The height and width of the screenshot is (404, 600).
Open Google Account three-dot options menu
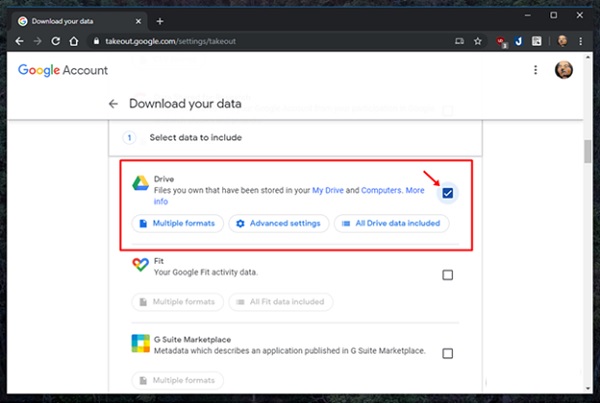click(535, 70)
